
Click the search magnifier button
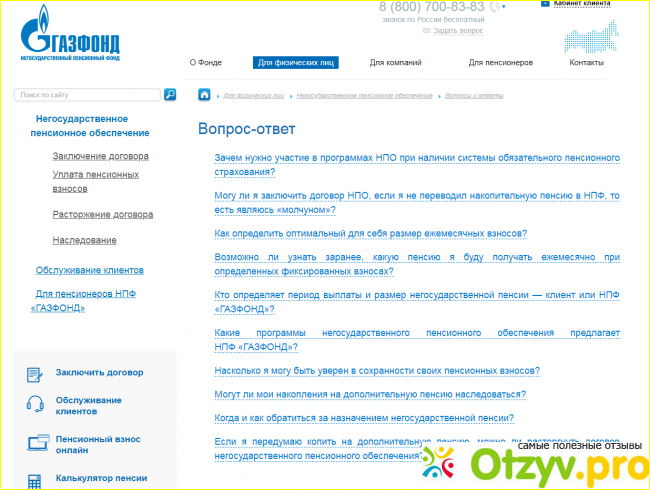tap(170, 95)
